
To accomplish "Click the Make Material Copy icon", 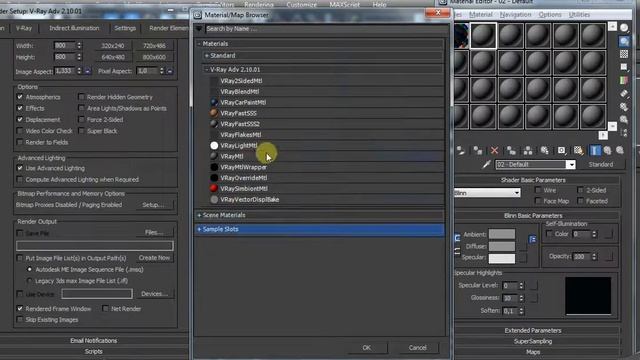I will pyautogui.click(x=511, y=151).
